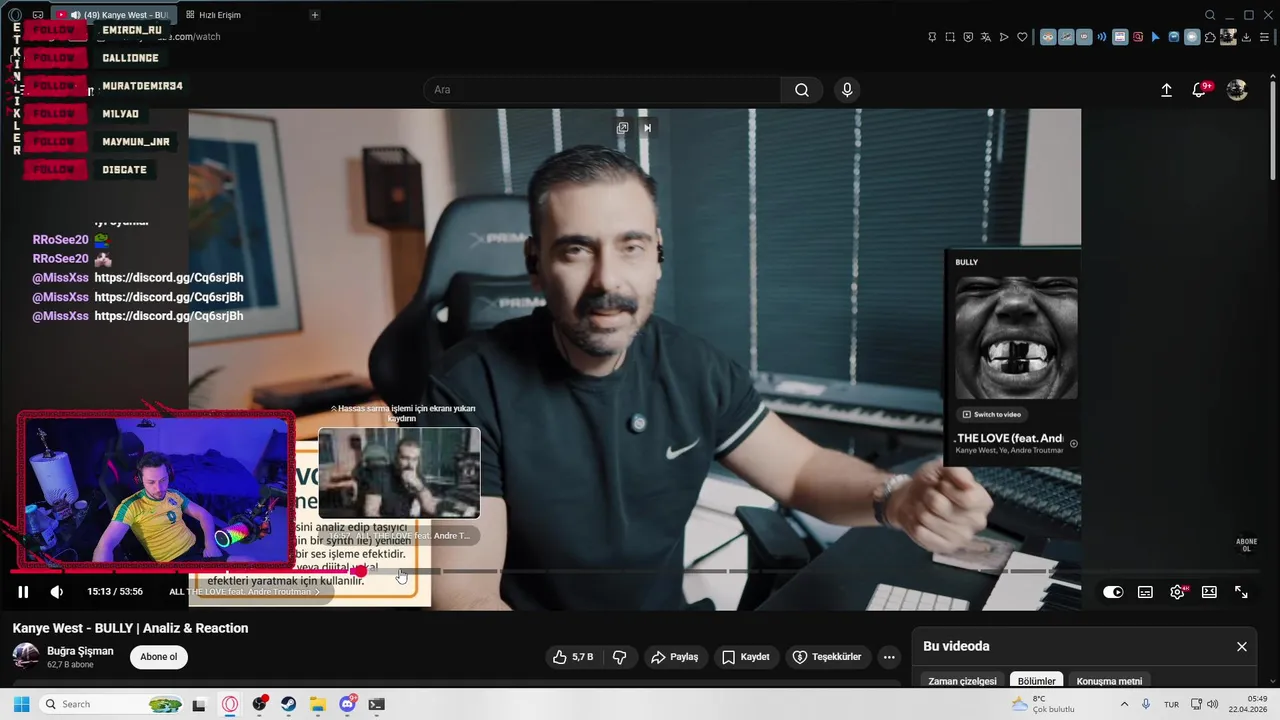This screenshot has height=720, width=1280.
Task: Open the browser profile picture in the toolbar
Action: pos(1229,37)
